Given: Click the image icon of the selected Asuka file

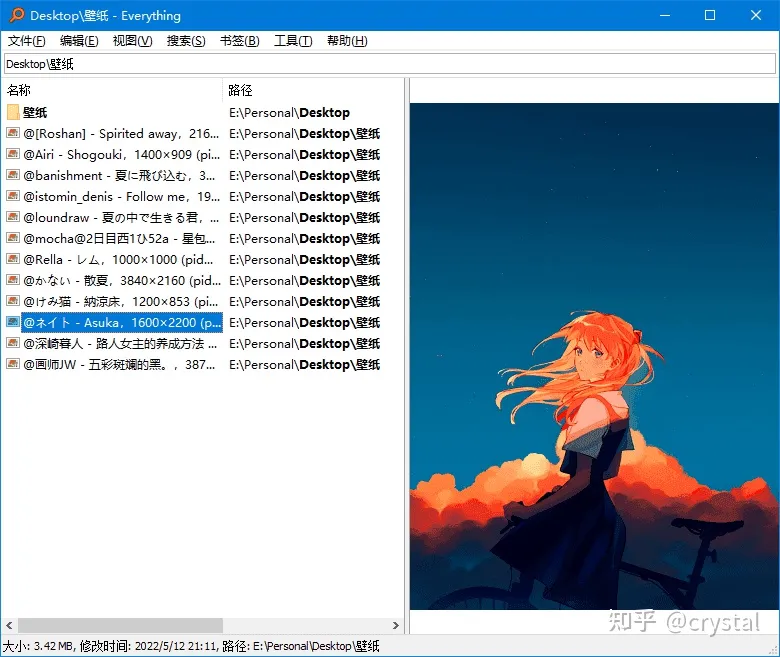Looking at the screenshot, I should [x=13, y=322].
